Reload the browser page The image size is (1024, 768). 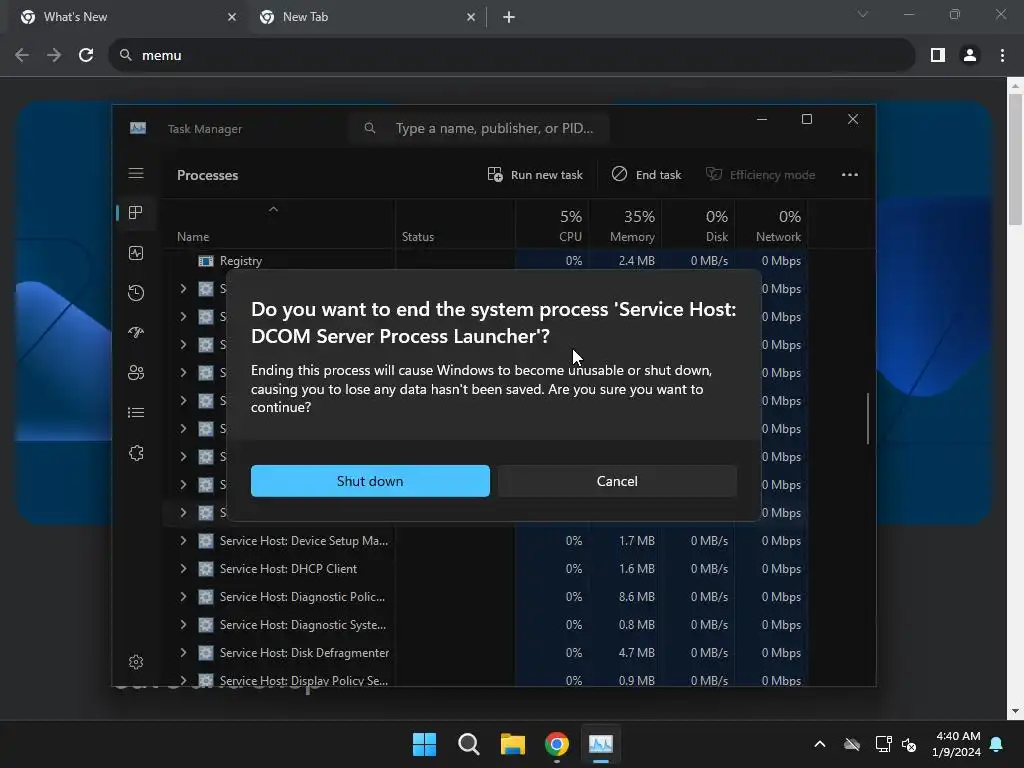click(86, 55)
